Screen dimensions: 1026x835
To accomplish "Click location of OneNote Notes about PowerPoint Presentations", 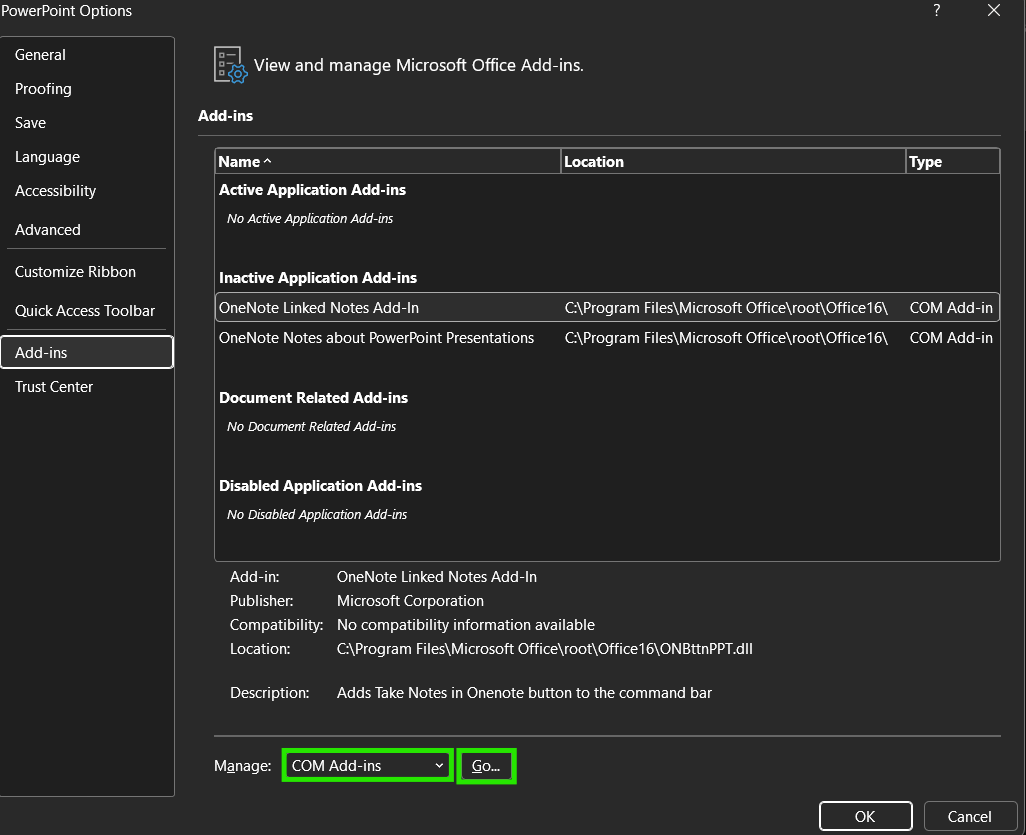I will (726, 338).
